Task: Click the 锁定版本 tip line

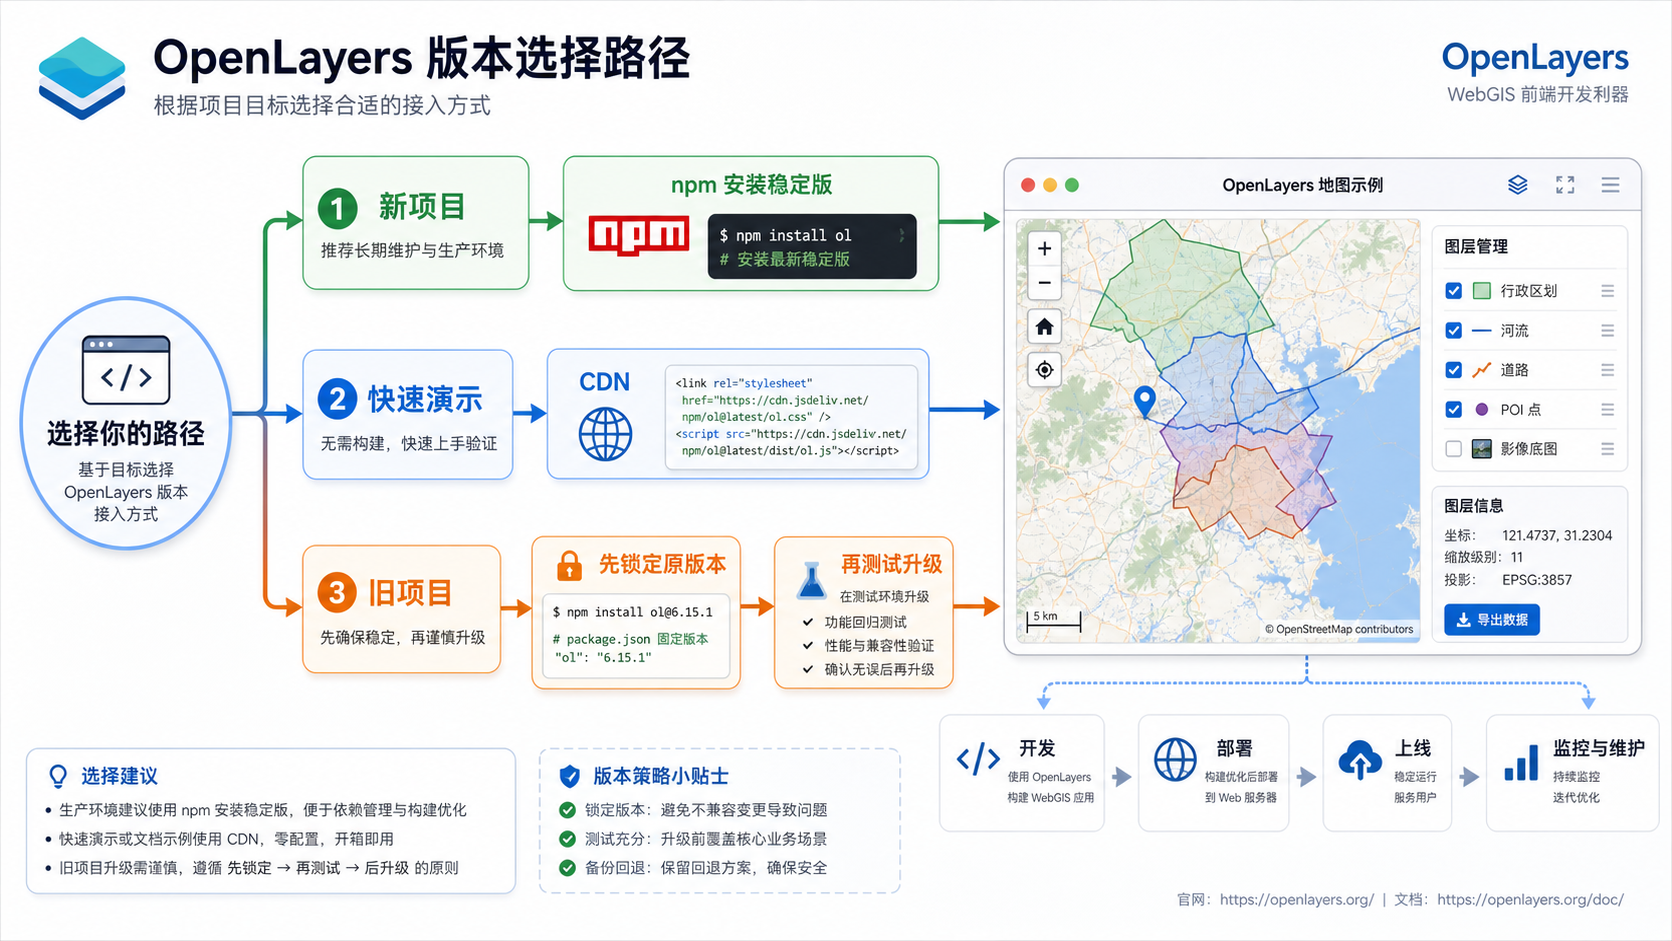Action: click(693, 810)
